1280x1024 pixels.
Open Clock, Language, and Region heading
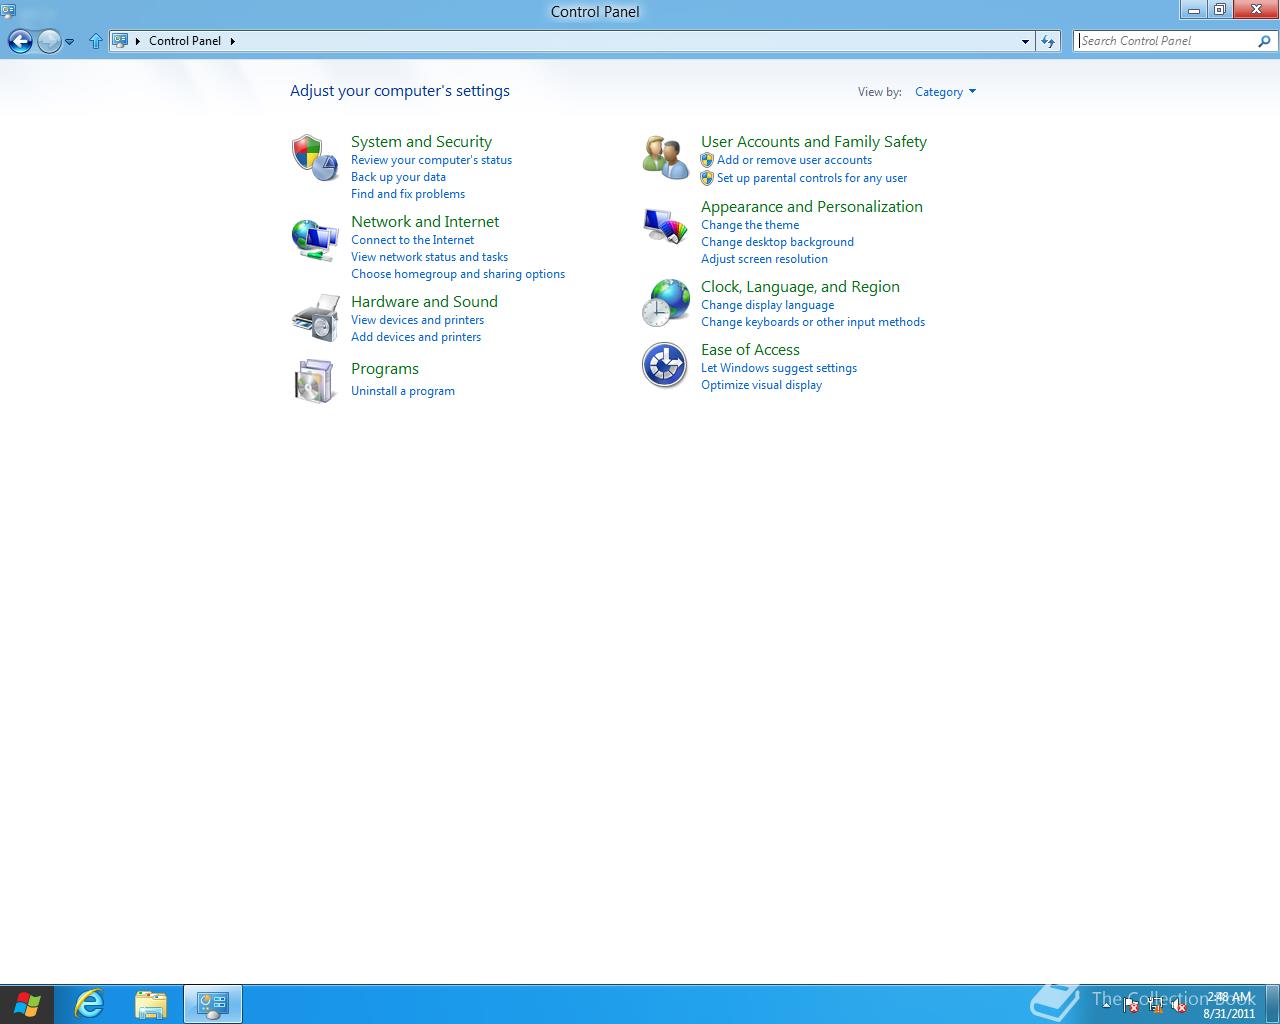(800, 287)
